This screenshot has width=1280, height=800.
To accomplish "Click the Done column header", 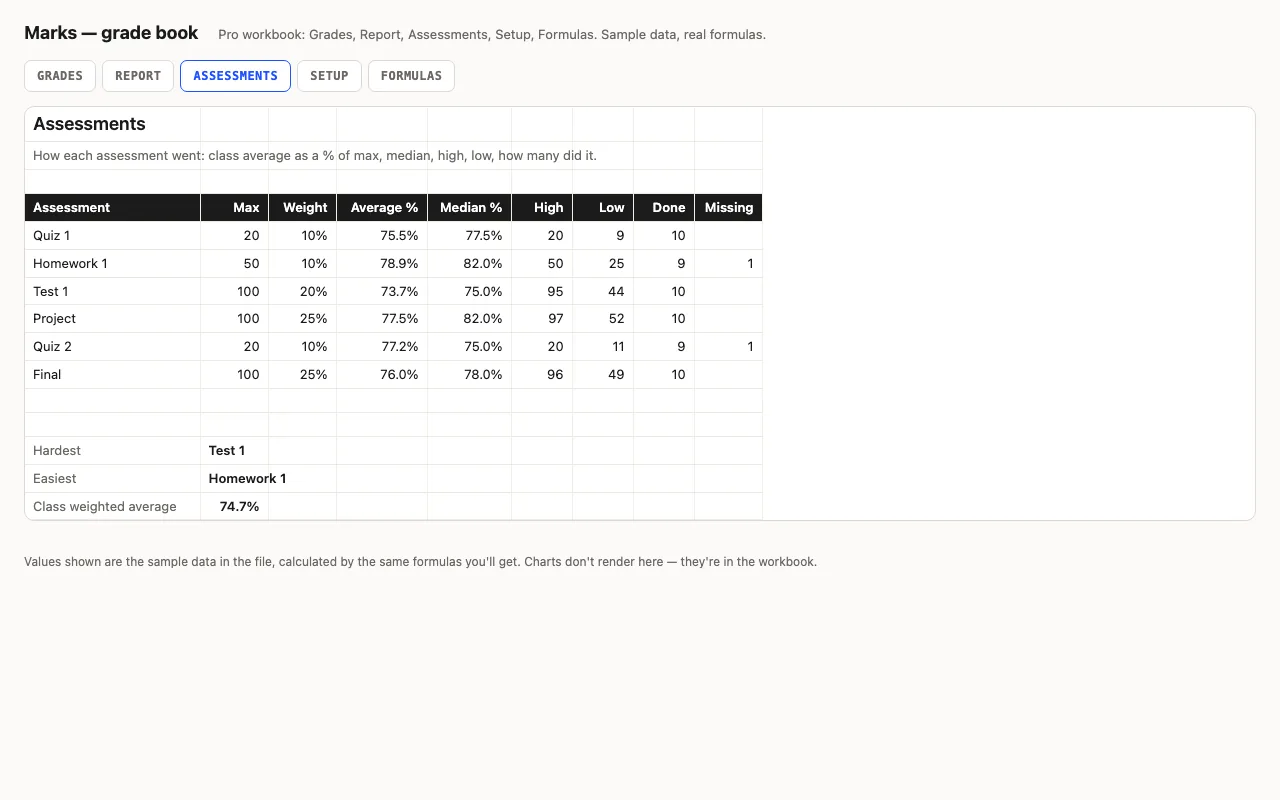I will pos(664,208).
